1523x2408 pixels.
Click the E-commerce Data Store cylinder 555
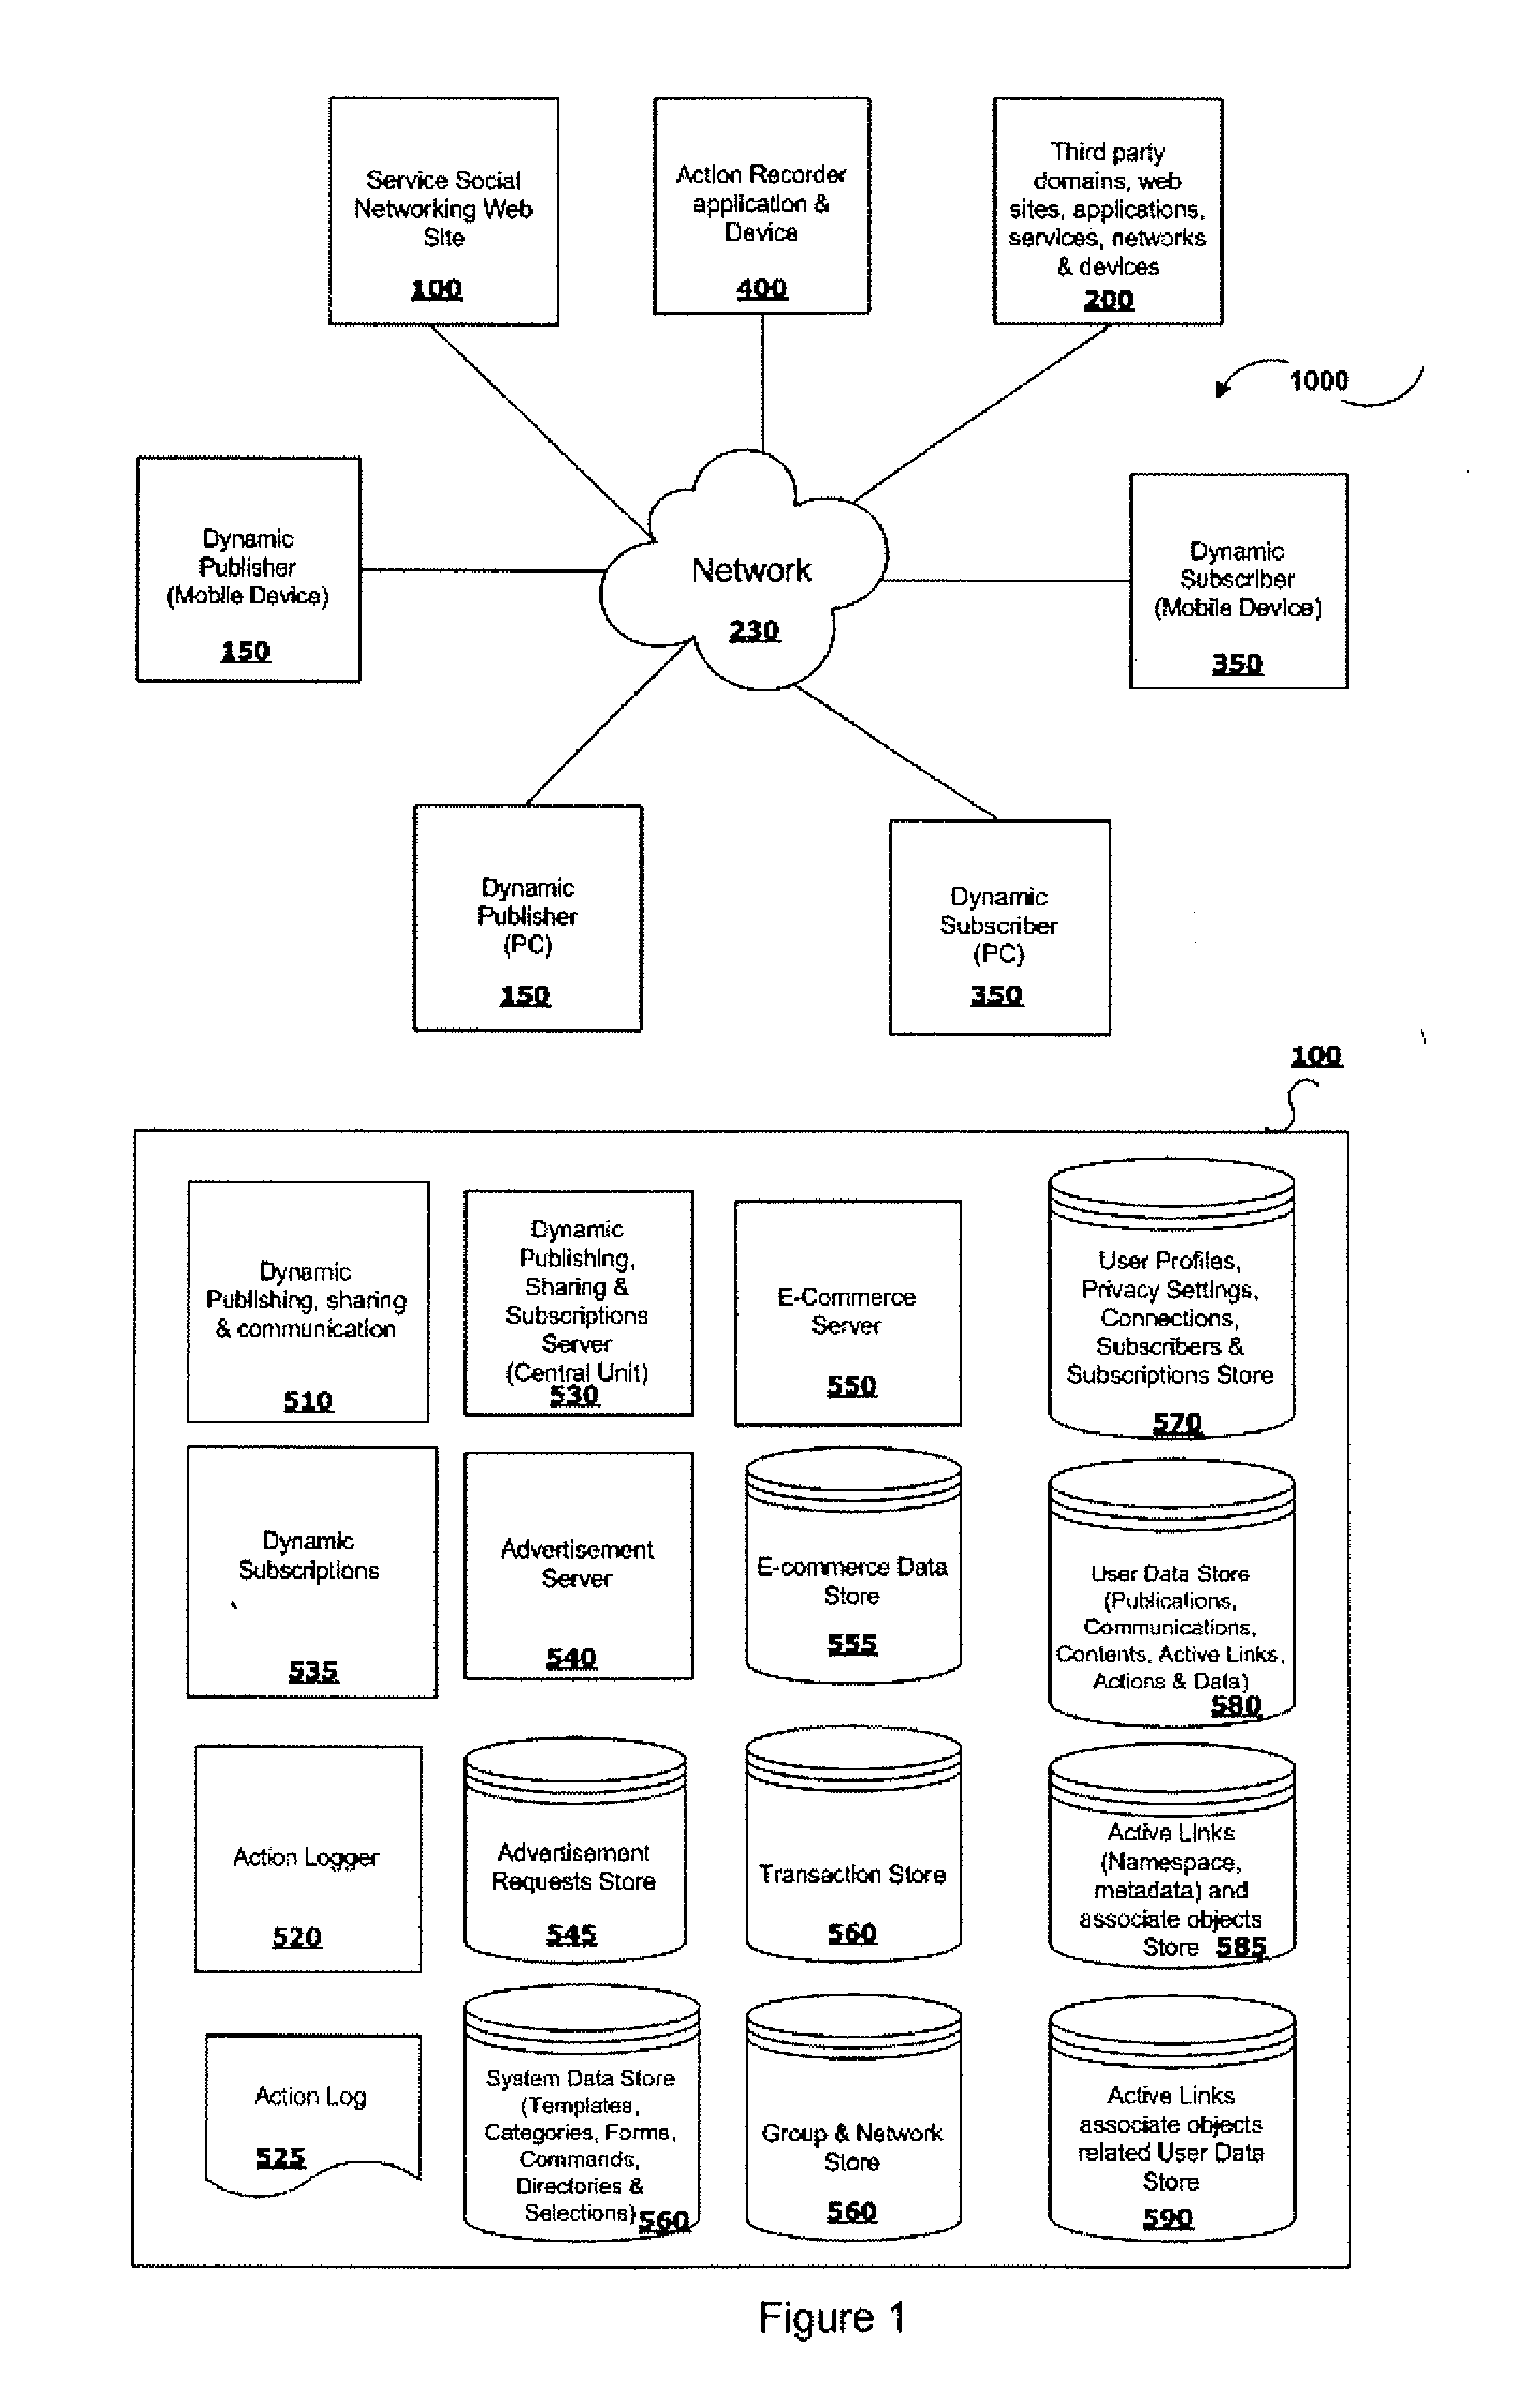point(865,1579)
